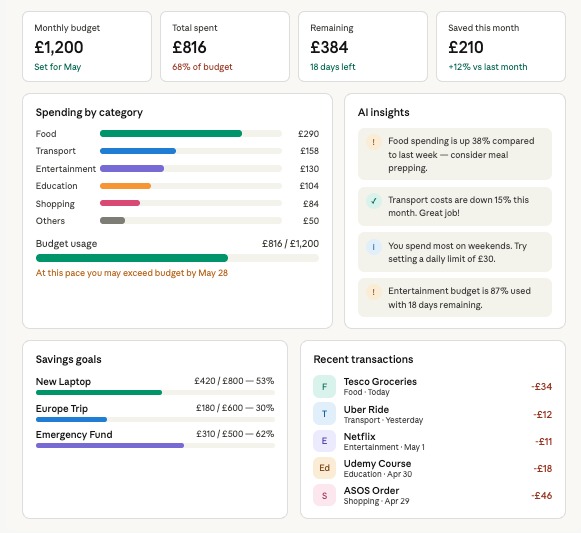Click the Others £50 amount
Screen dimensions: 581x533
click(311, 221)
